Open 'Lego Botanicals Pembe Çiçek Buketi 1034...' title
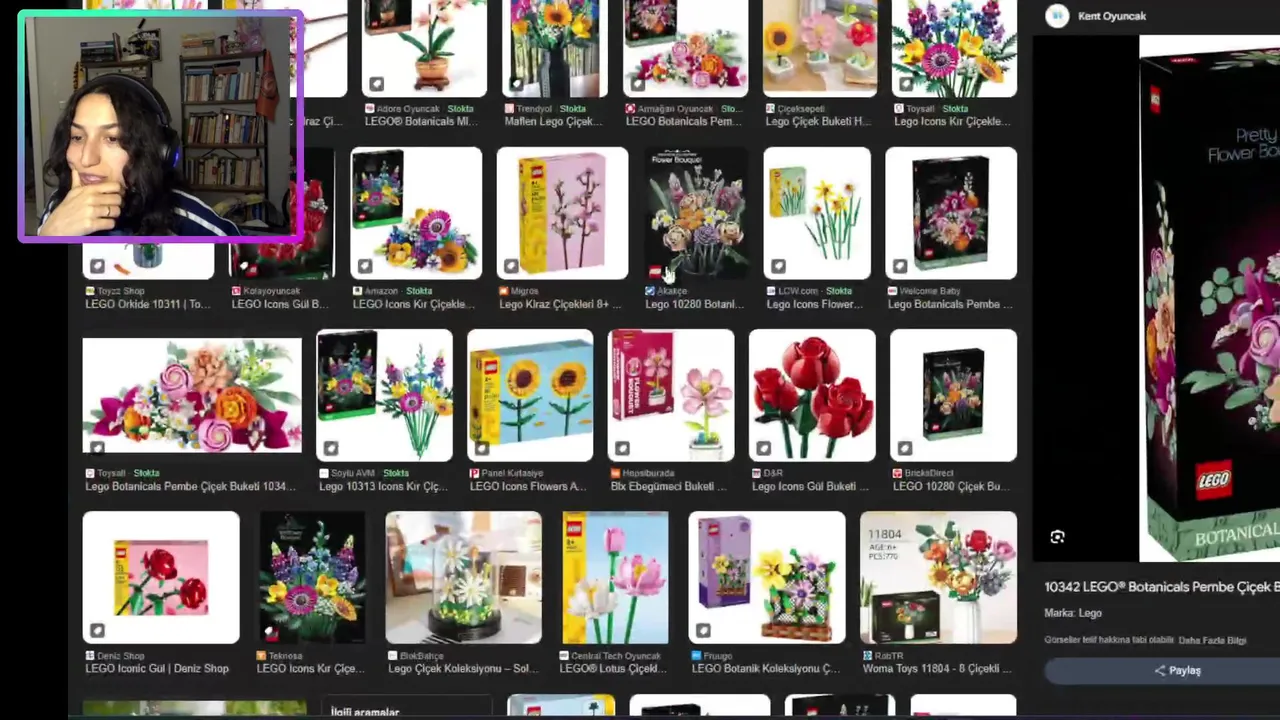 (190, 486)
